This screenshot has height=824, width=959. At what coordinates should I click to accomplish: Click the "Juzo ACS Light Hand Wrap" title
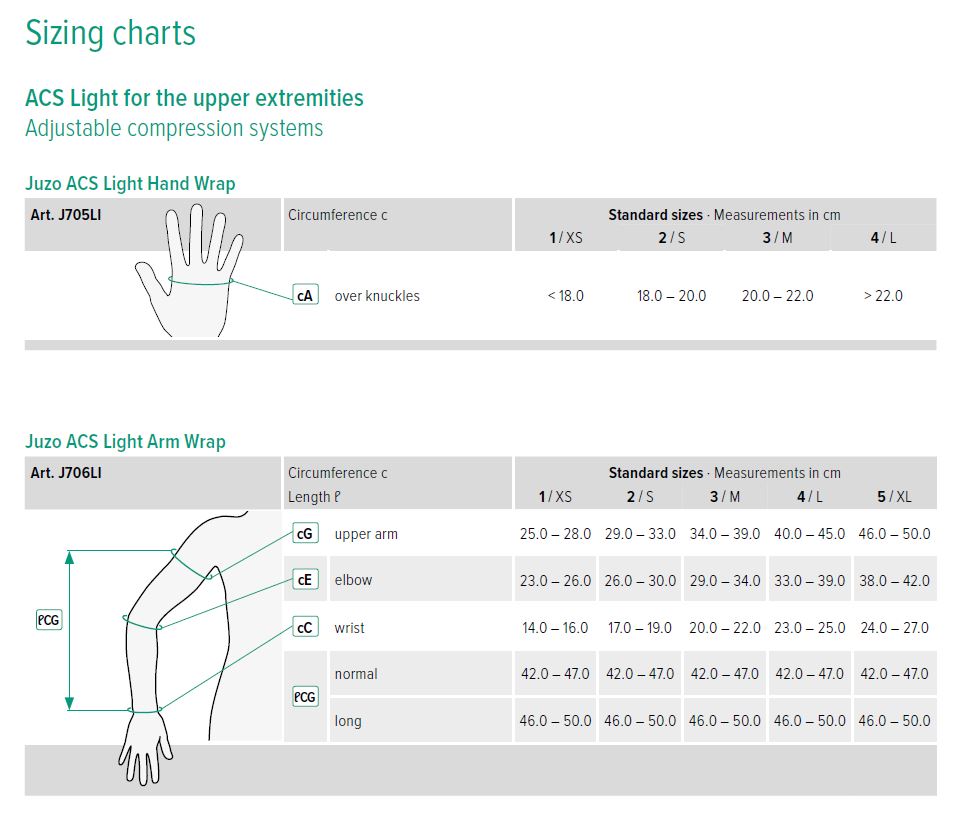(130, 184)
